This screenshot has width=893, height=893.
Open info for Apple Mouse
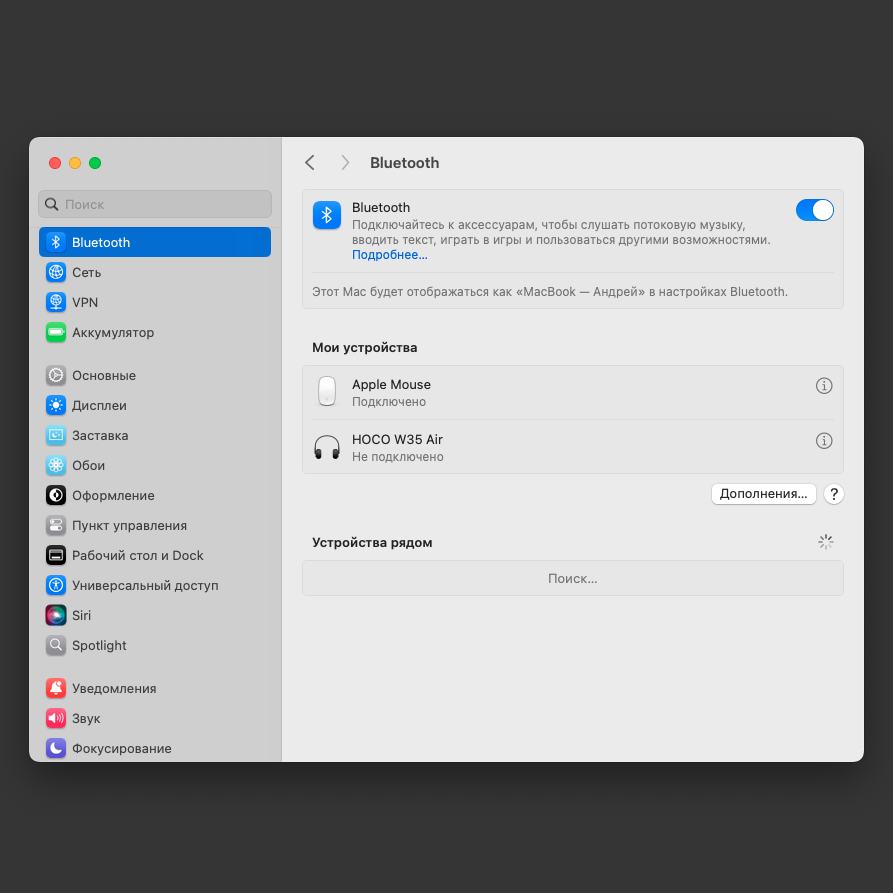point(824,386)
